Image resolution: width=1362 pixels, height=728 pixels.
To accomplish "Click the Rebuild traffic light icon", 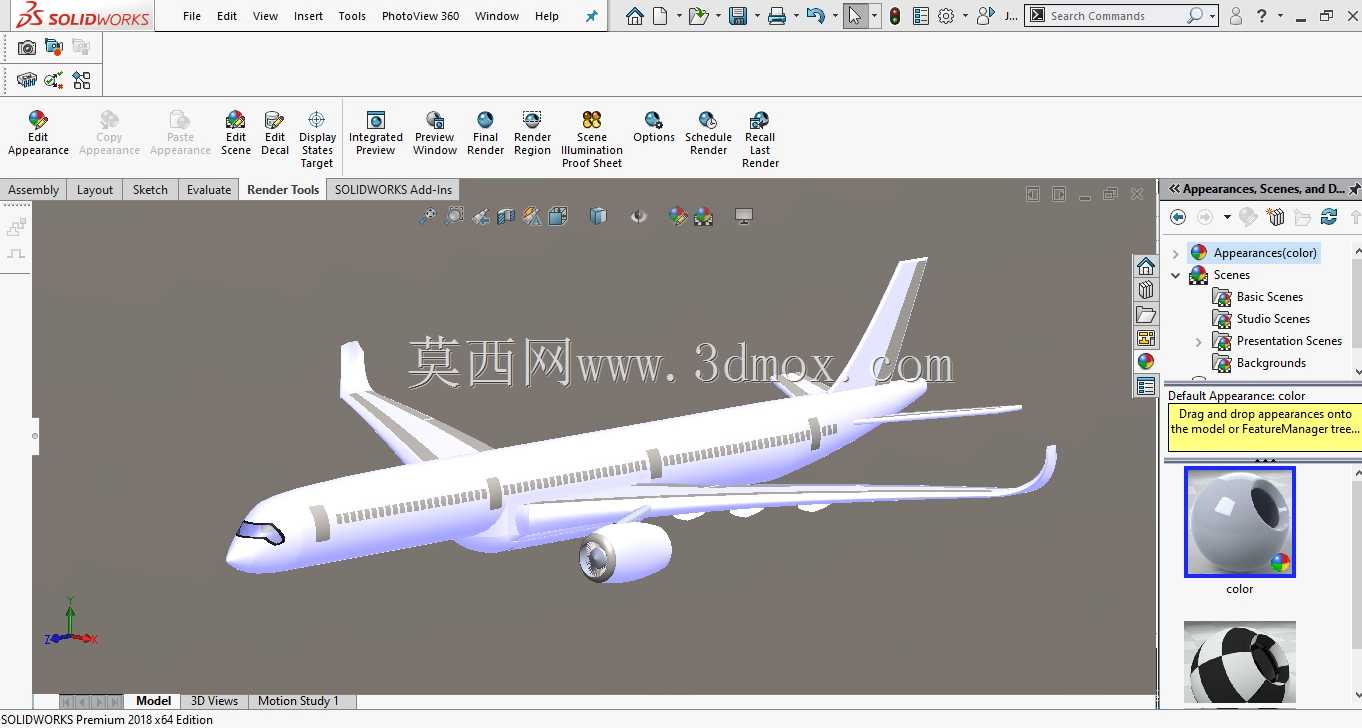I will 895,16.
